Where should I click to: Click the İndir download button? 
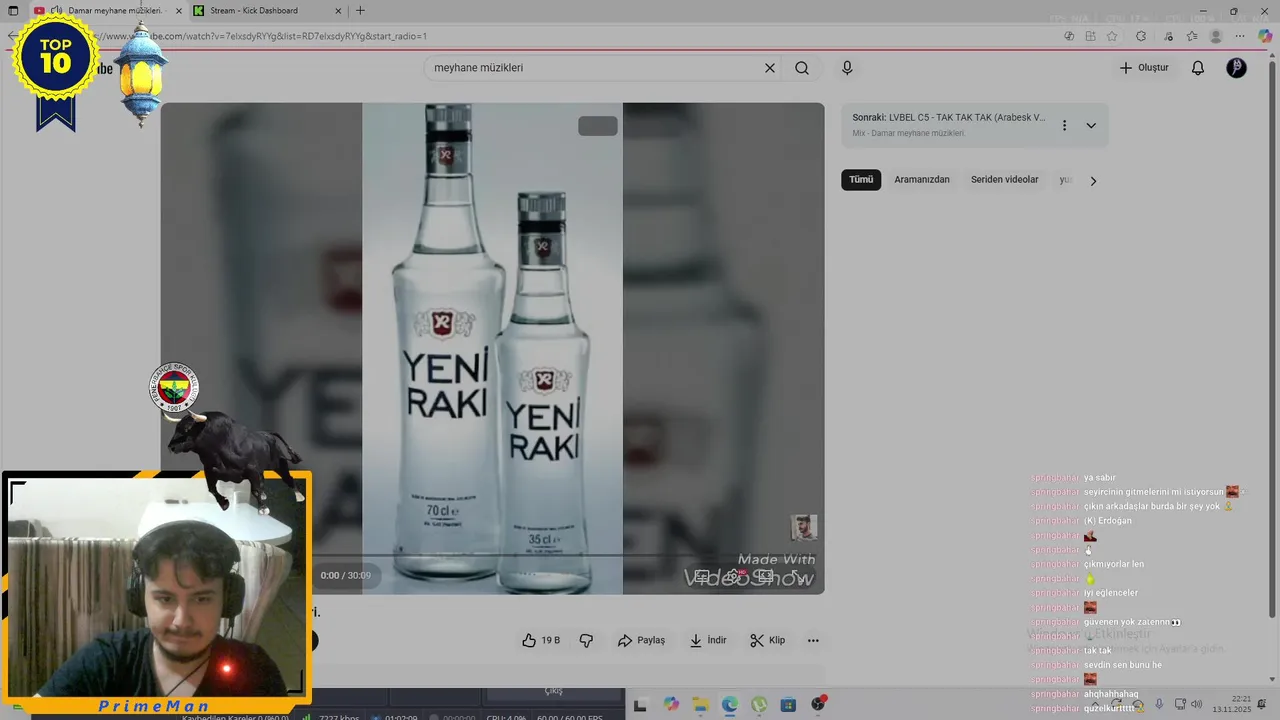click(x=708, y=640)
